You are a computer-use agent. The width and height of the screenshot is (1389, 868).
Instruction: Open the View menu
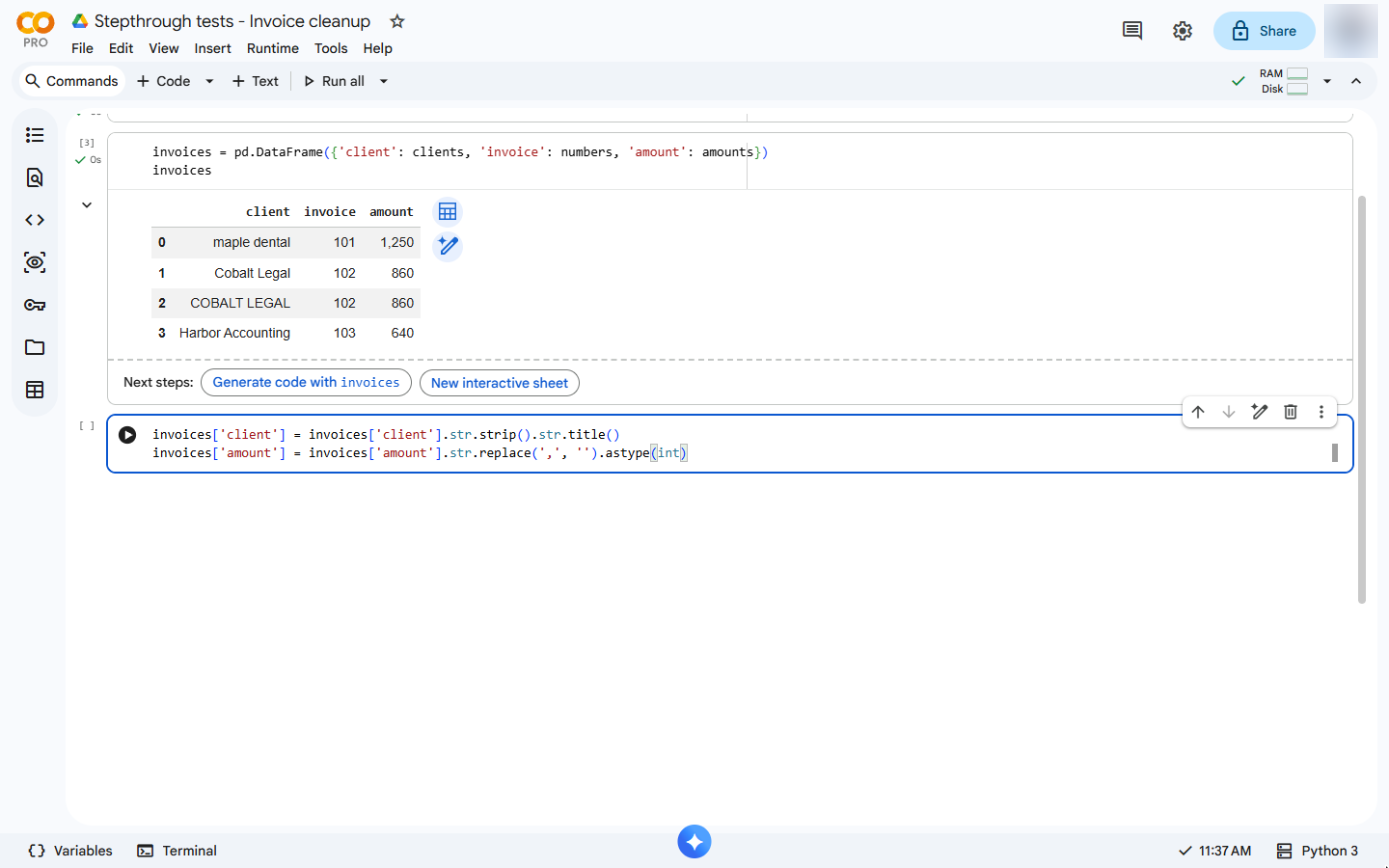pyautogui.click(x=164, y=48)
